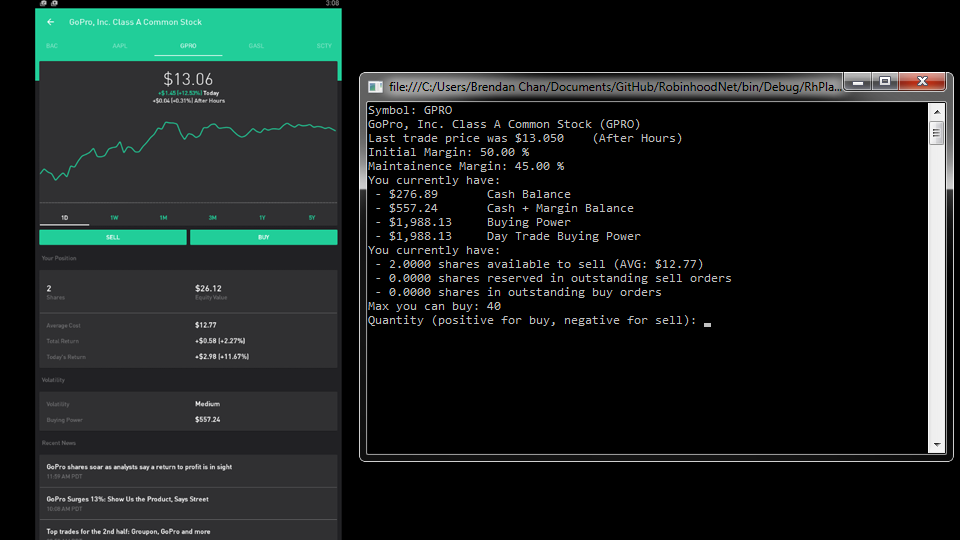This screenshot has height=540, width=960.
Task: Click '2.0000 shares available to sell' line
Action: 539,264
